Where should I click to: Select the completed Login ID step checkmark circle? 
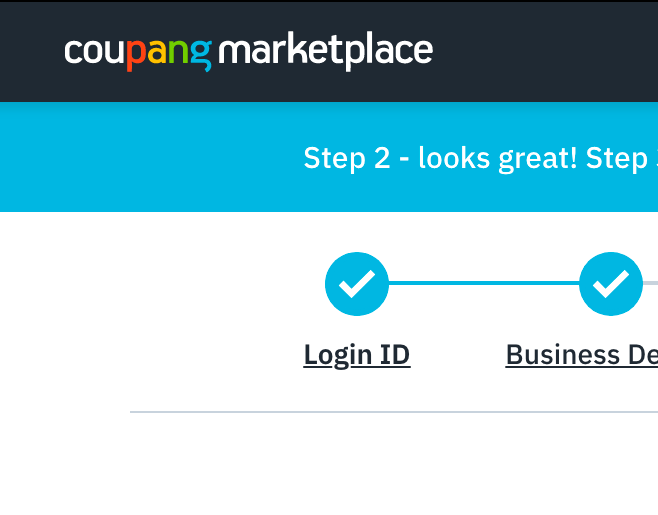point(357,284)
